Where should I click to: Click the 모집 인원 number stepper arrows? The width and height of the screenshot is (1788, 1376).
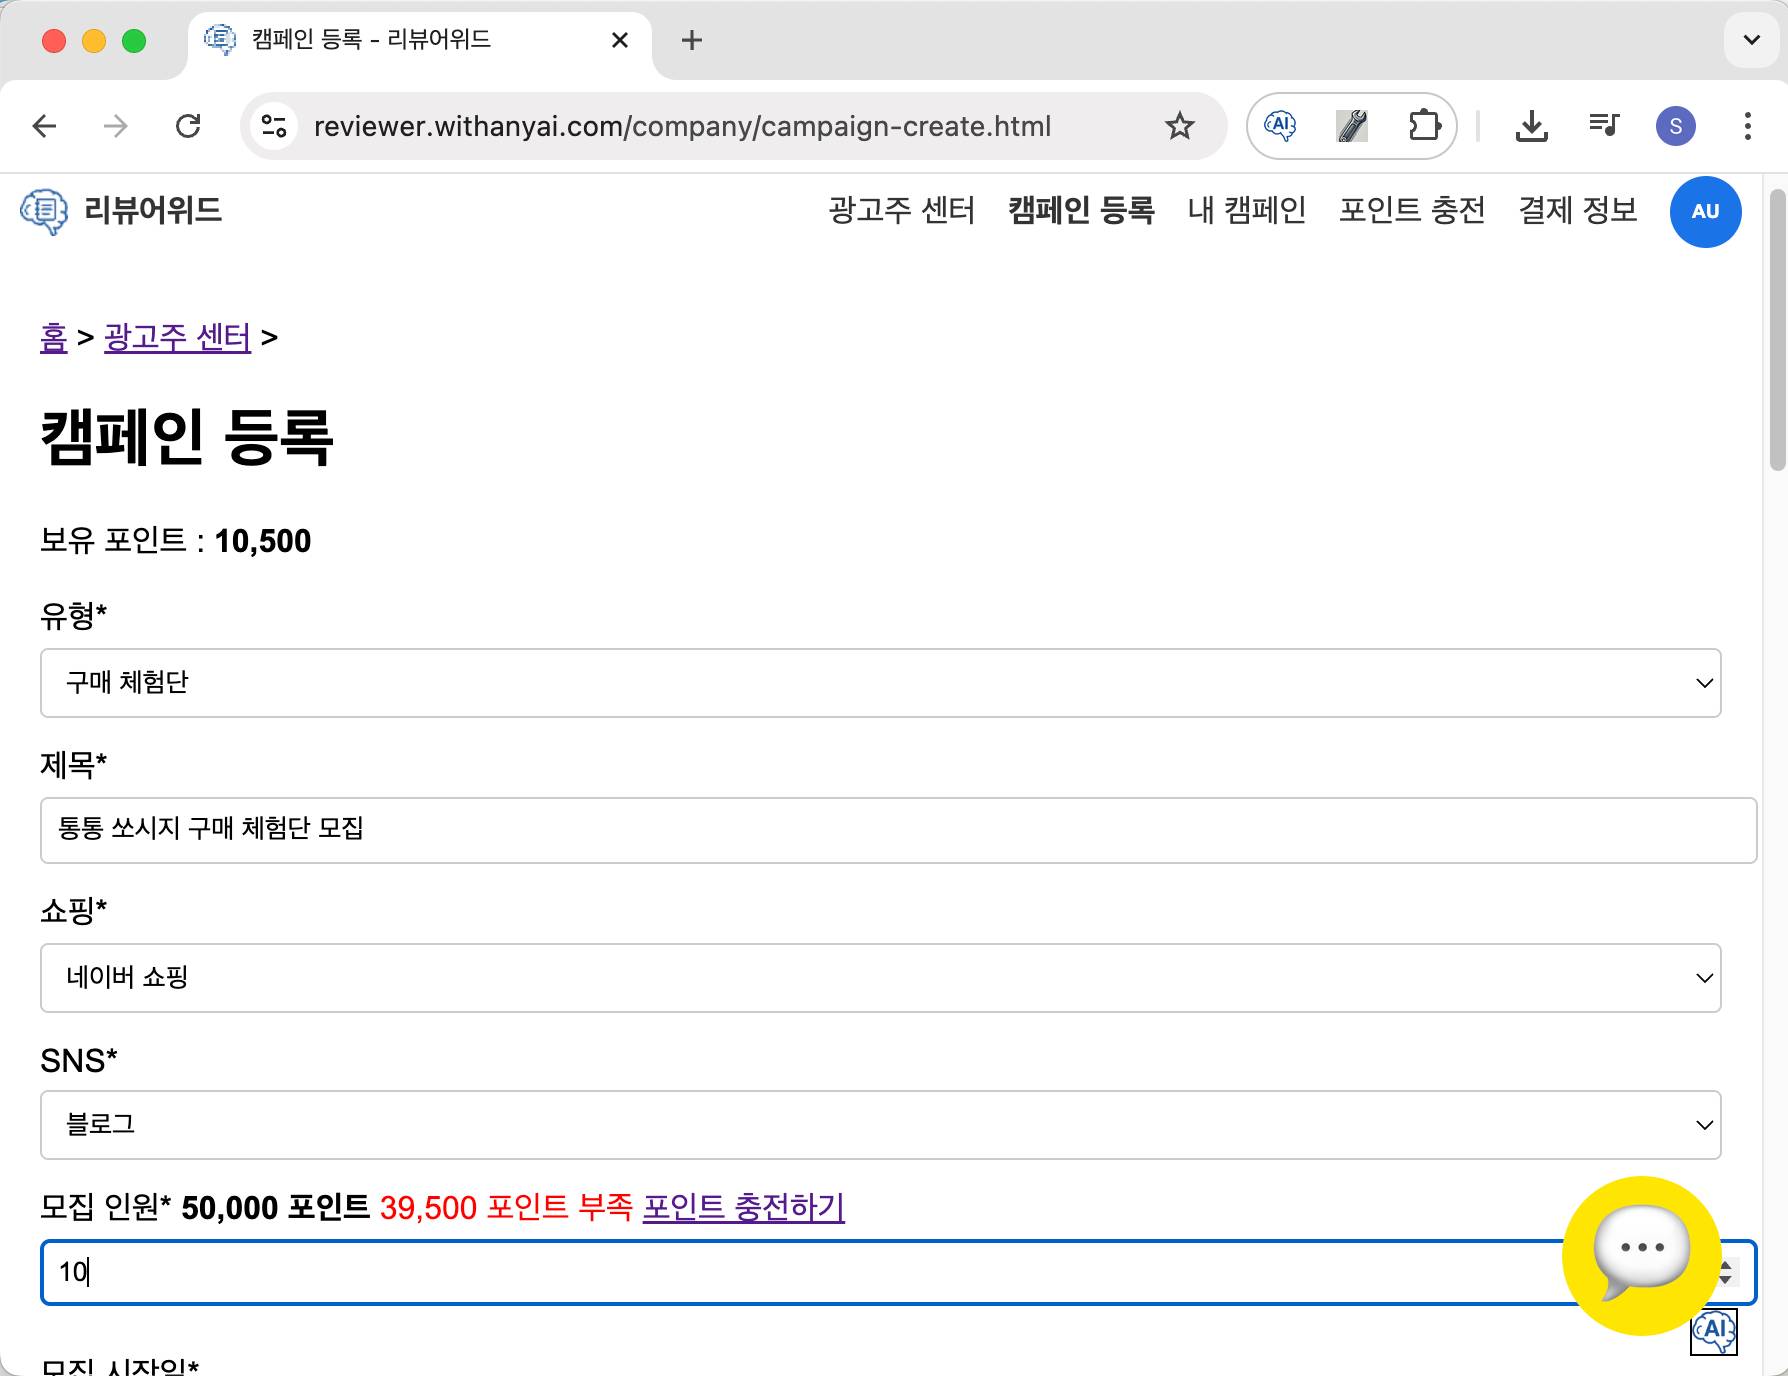[x=1726, y=1273]
